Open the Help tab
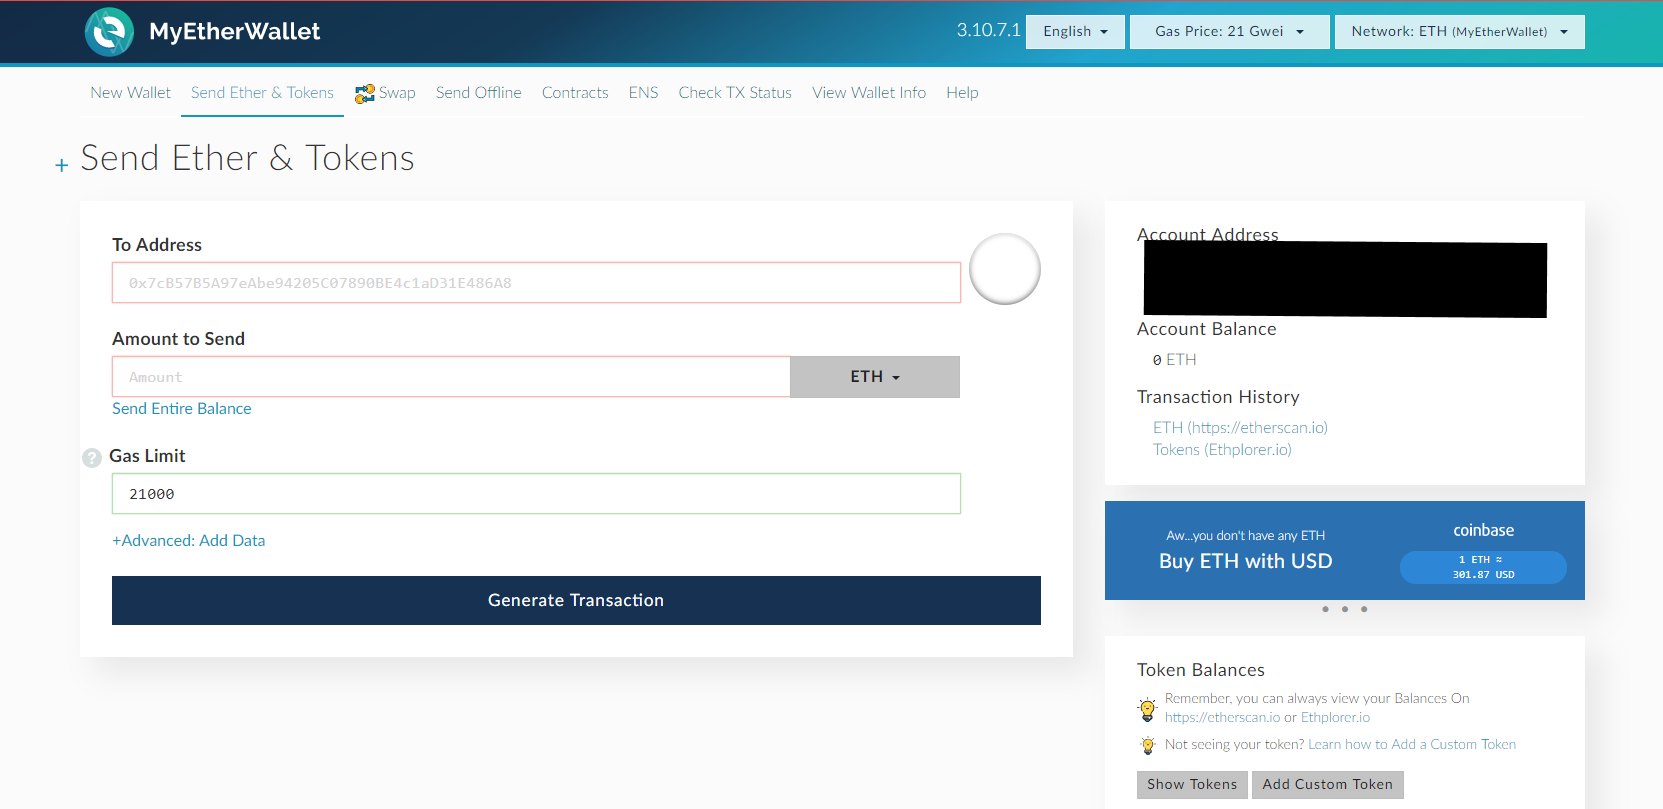Viewport: 1663px width, 809px height. click(x=962, y=92)
